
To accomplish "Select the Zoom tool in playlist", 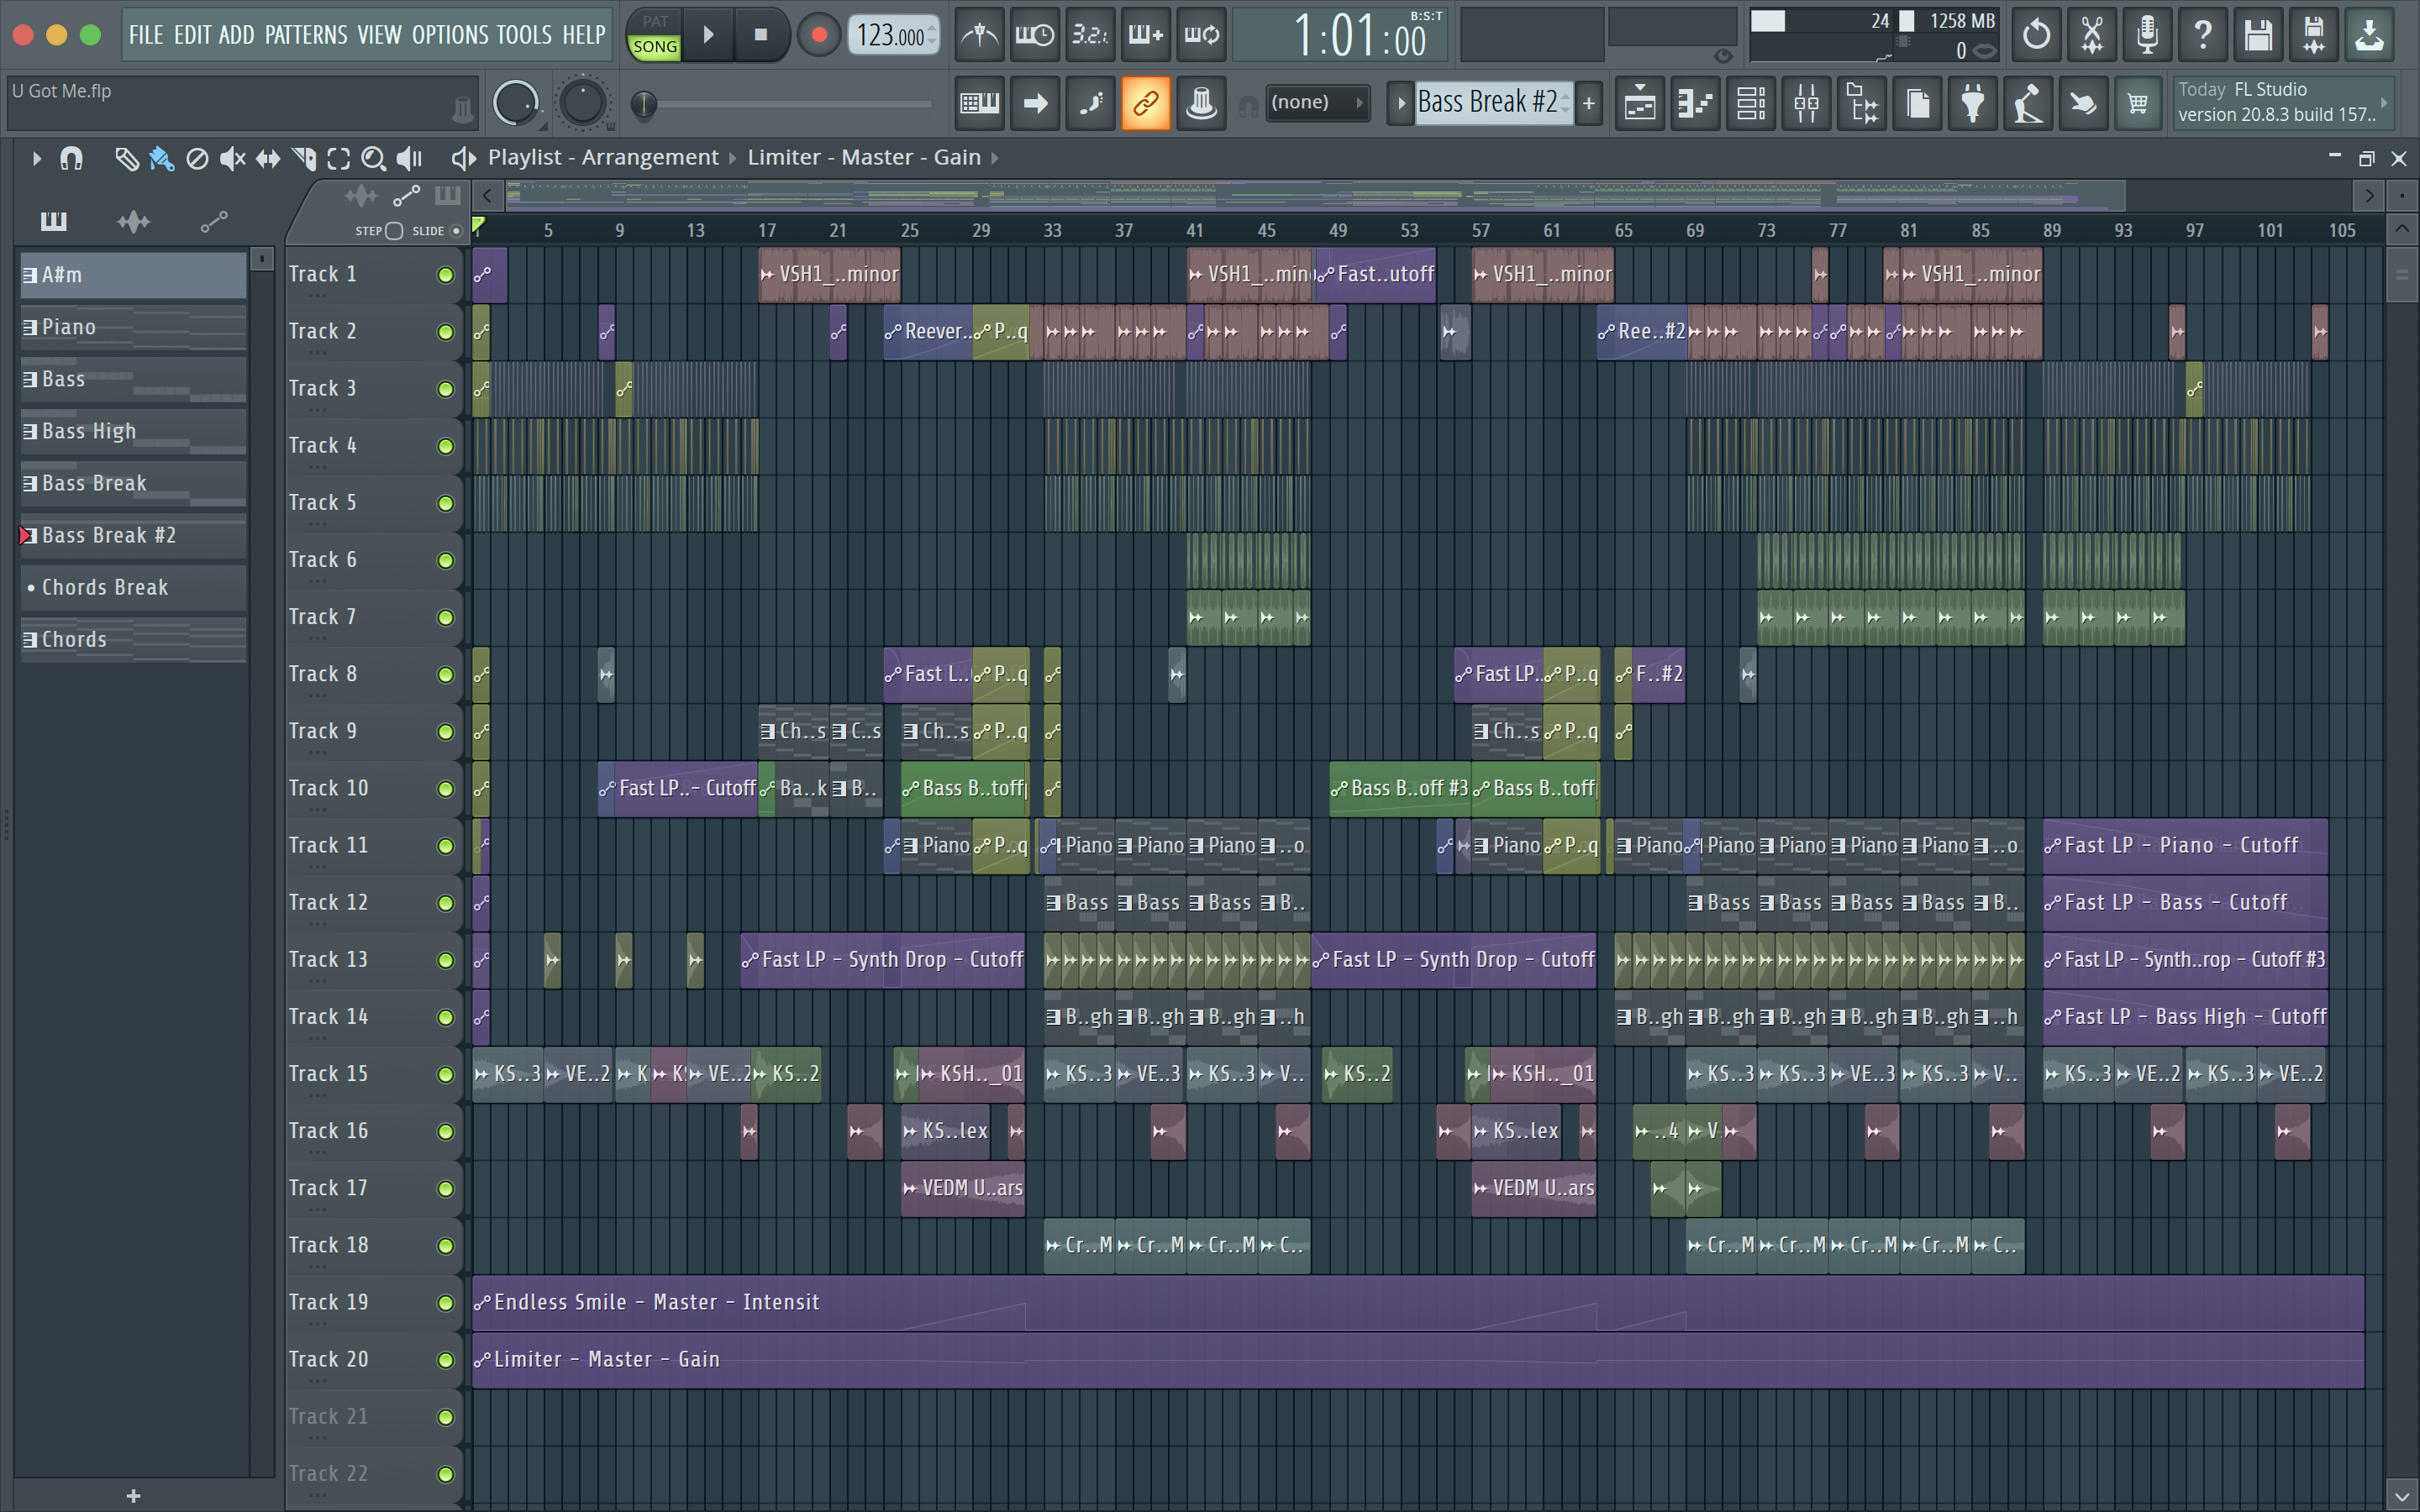I will (x=373, y=158).
